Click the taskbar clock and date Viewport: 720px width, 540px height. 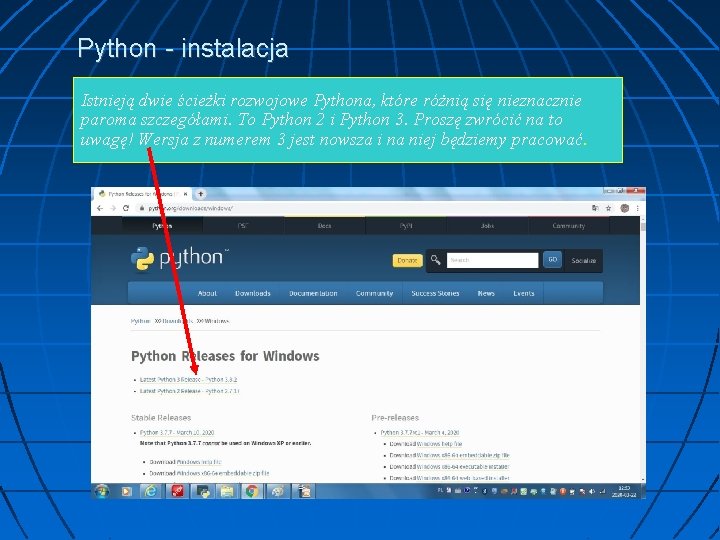click(624, 491)
